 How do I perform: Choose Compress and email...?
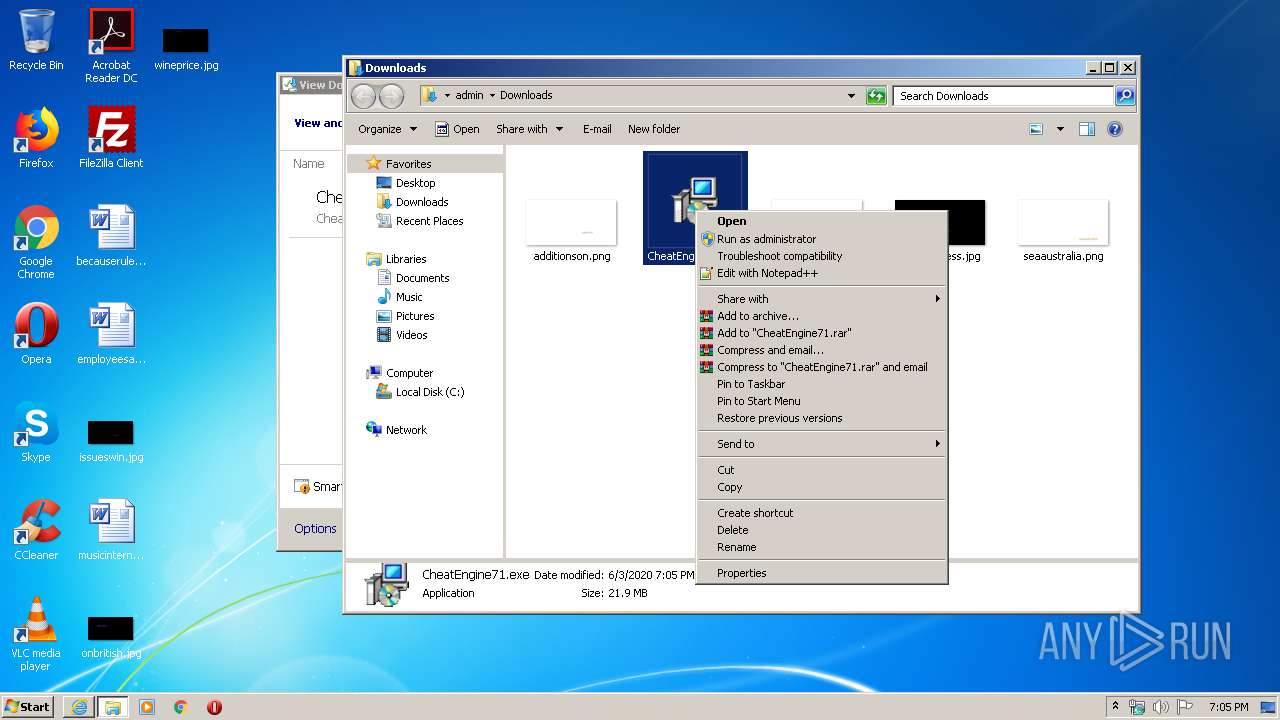coord(822,350)
